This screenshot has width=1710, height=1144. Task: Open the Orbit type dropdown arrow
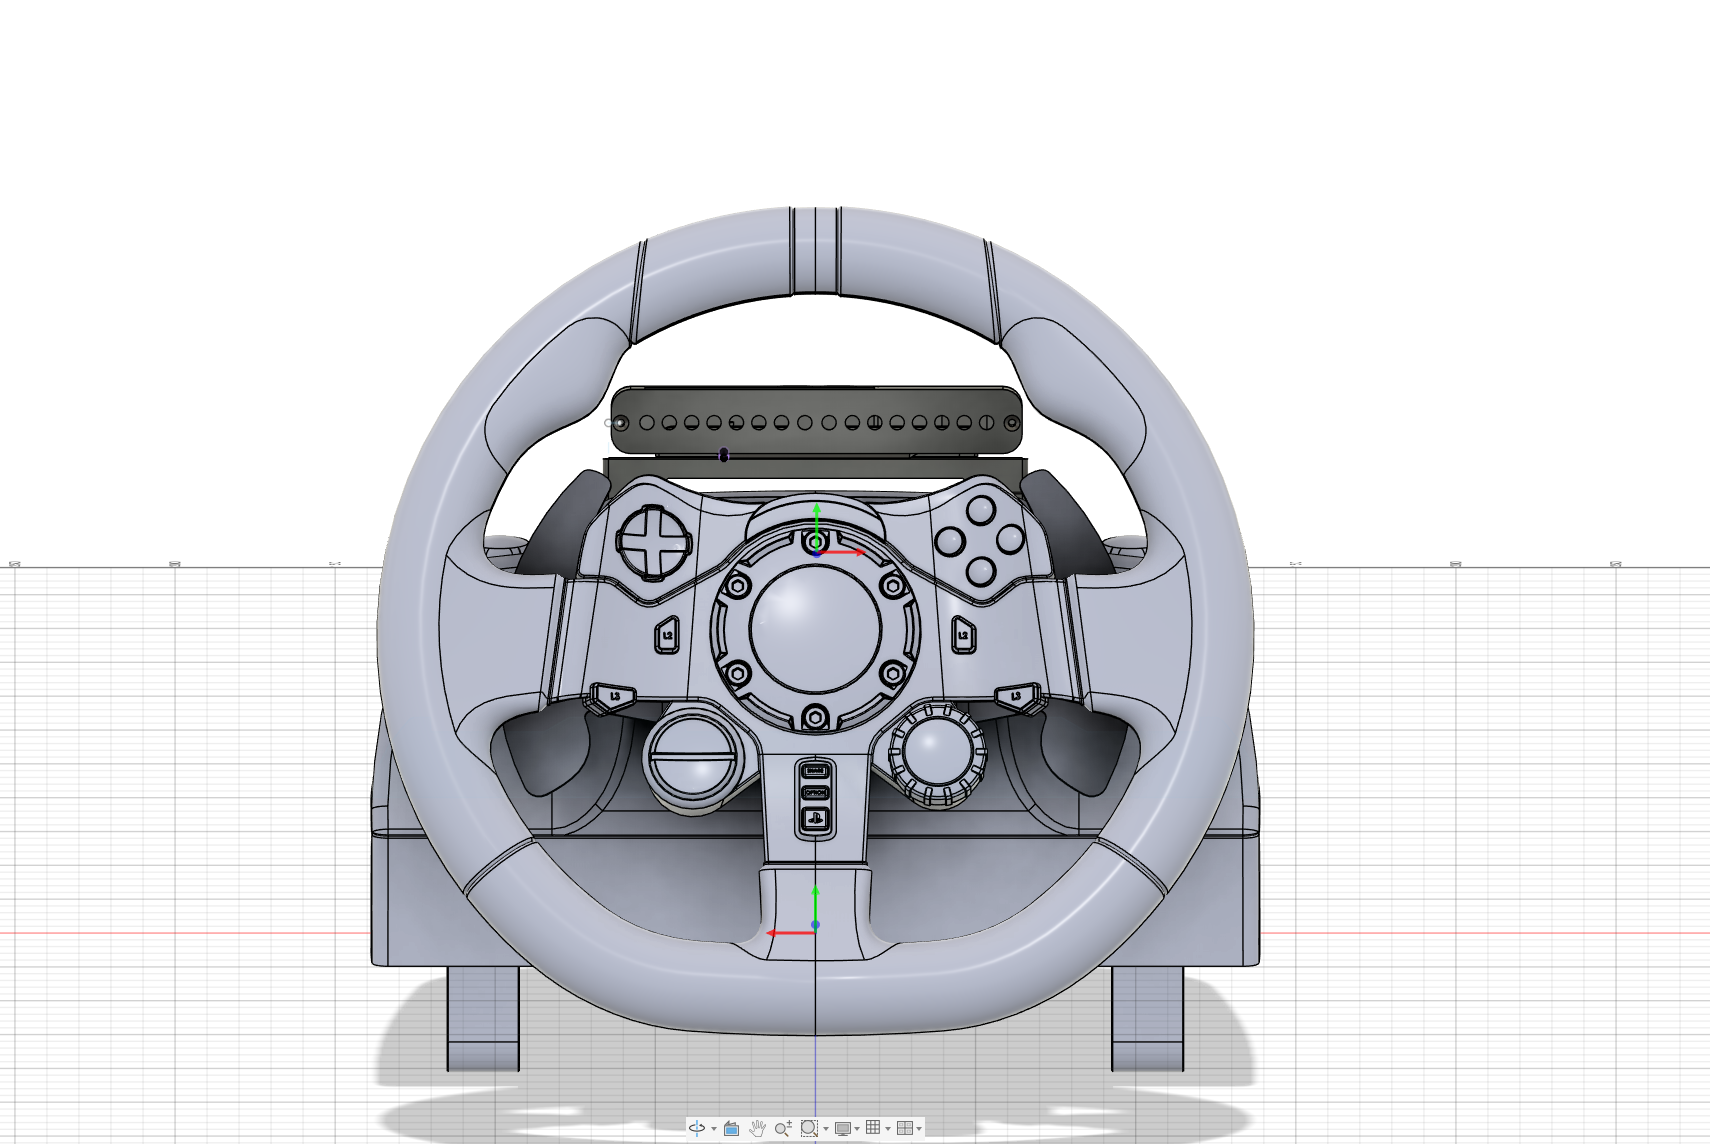(x=714, y=1129)
